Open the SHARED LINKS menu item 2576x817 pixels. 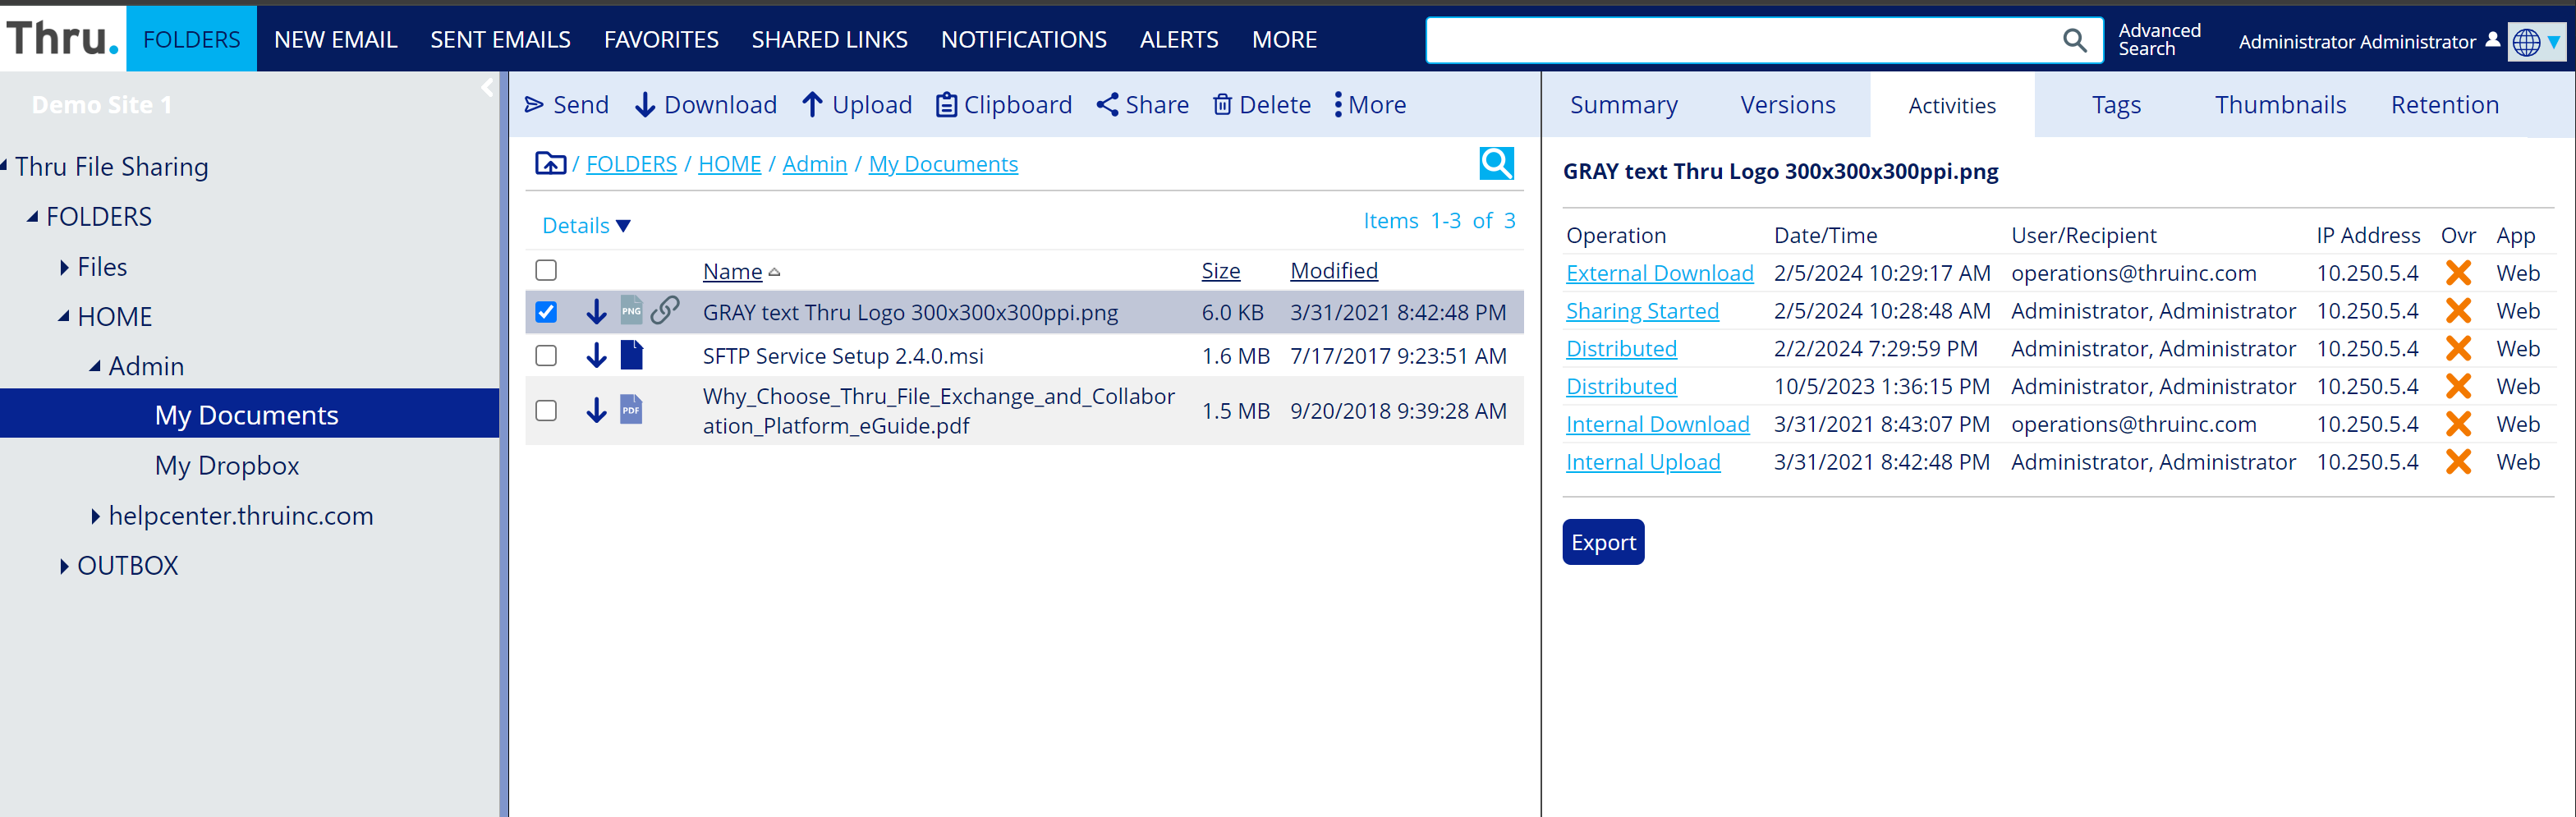pyautogui.click(x=829, y=40)
